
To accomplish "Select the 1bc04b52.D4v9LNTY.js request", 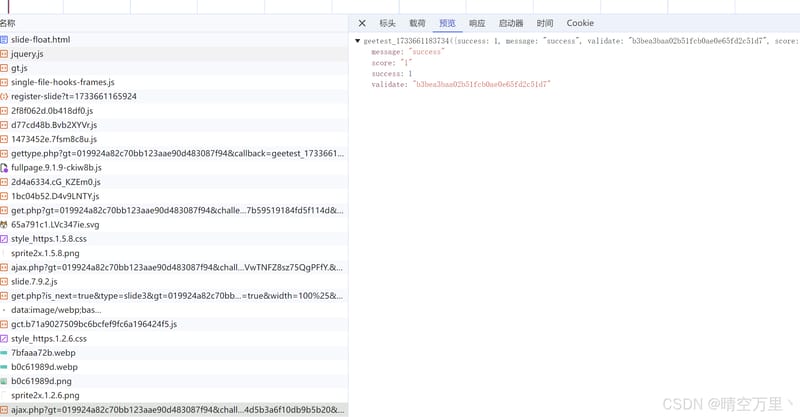I will 174,196.
